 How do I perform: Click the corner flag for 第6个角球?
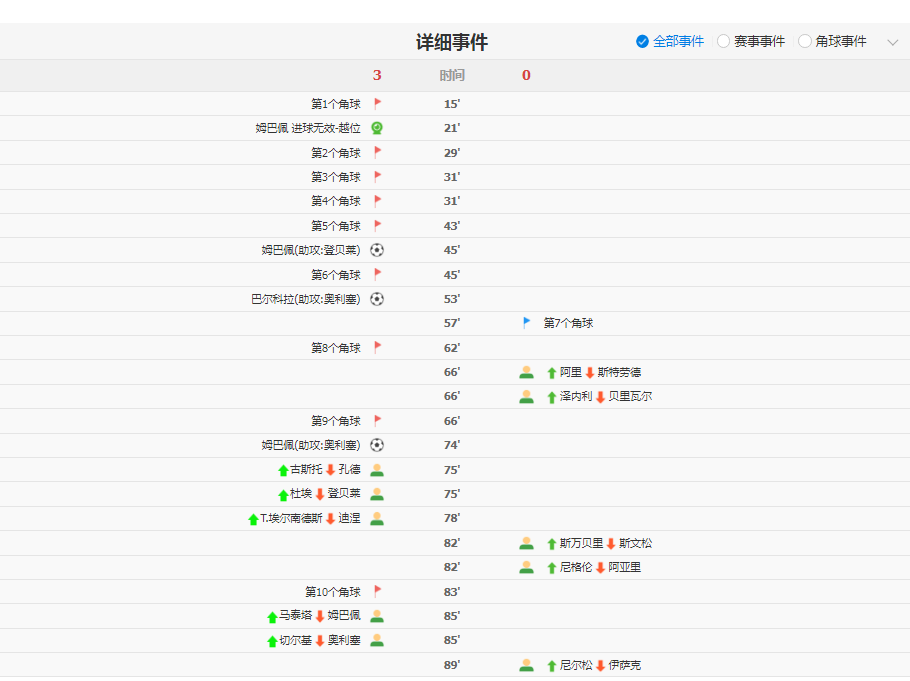coord(377,274)
